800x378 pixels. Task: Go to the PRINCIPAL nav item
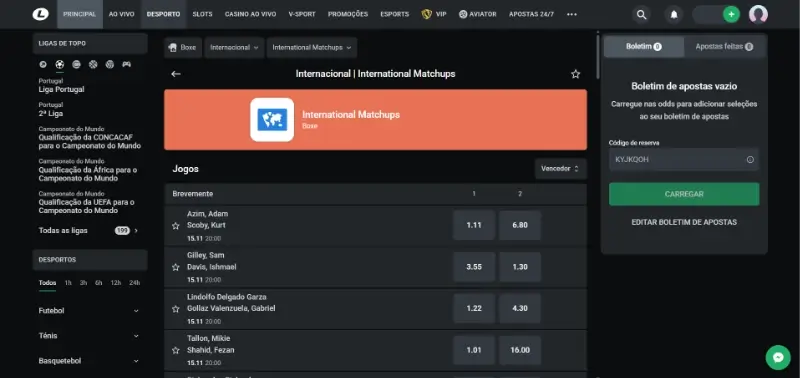coord(80,14)
